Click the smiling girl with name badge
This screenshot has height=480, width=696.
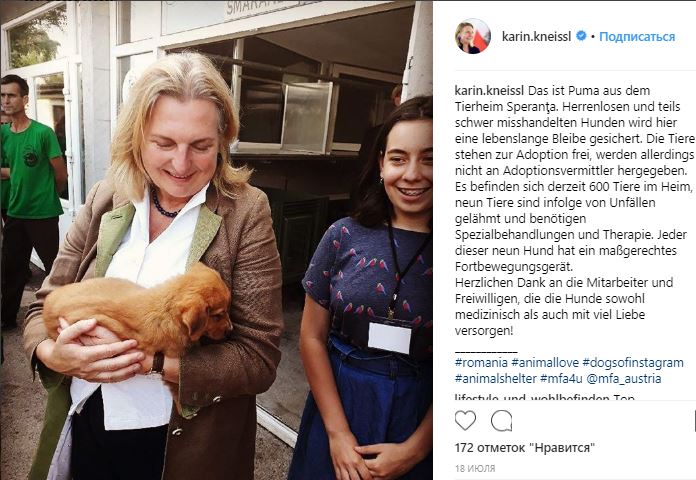(x=362, y=289)
